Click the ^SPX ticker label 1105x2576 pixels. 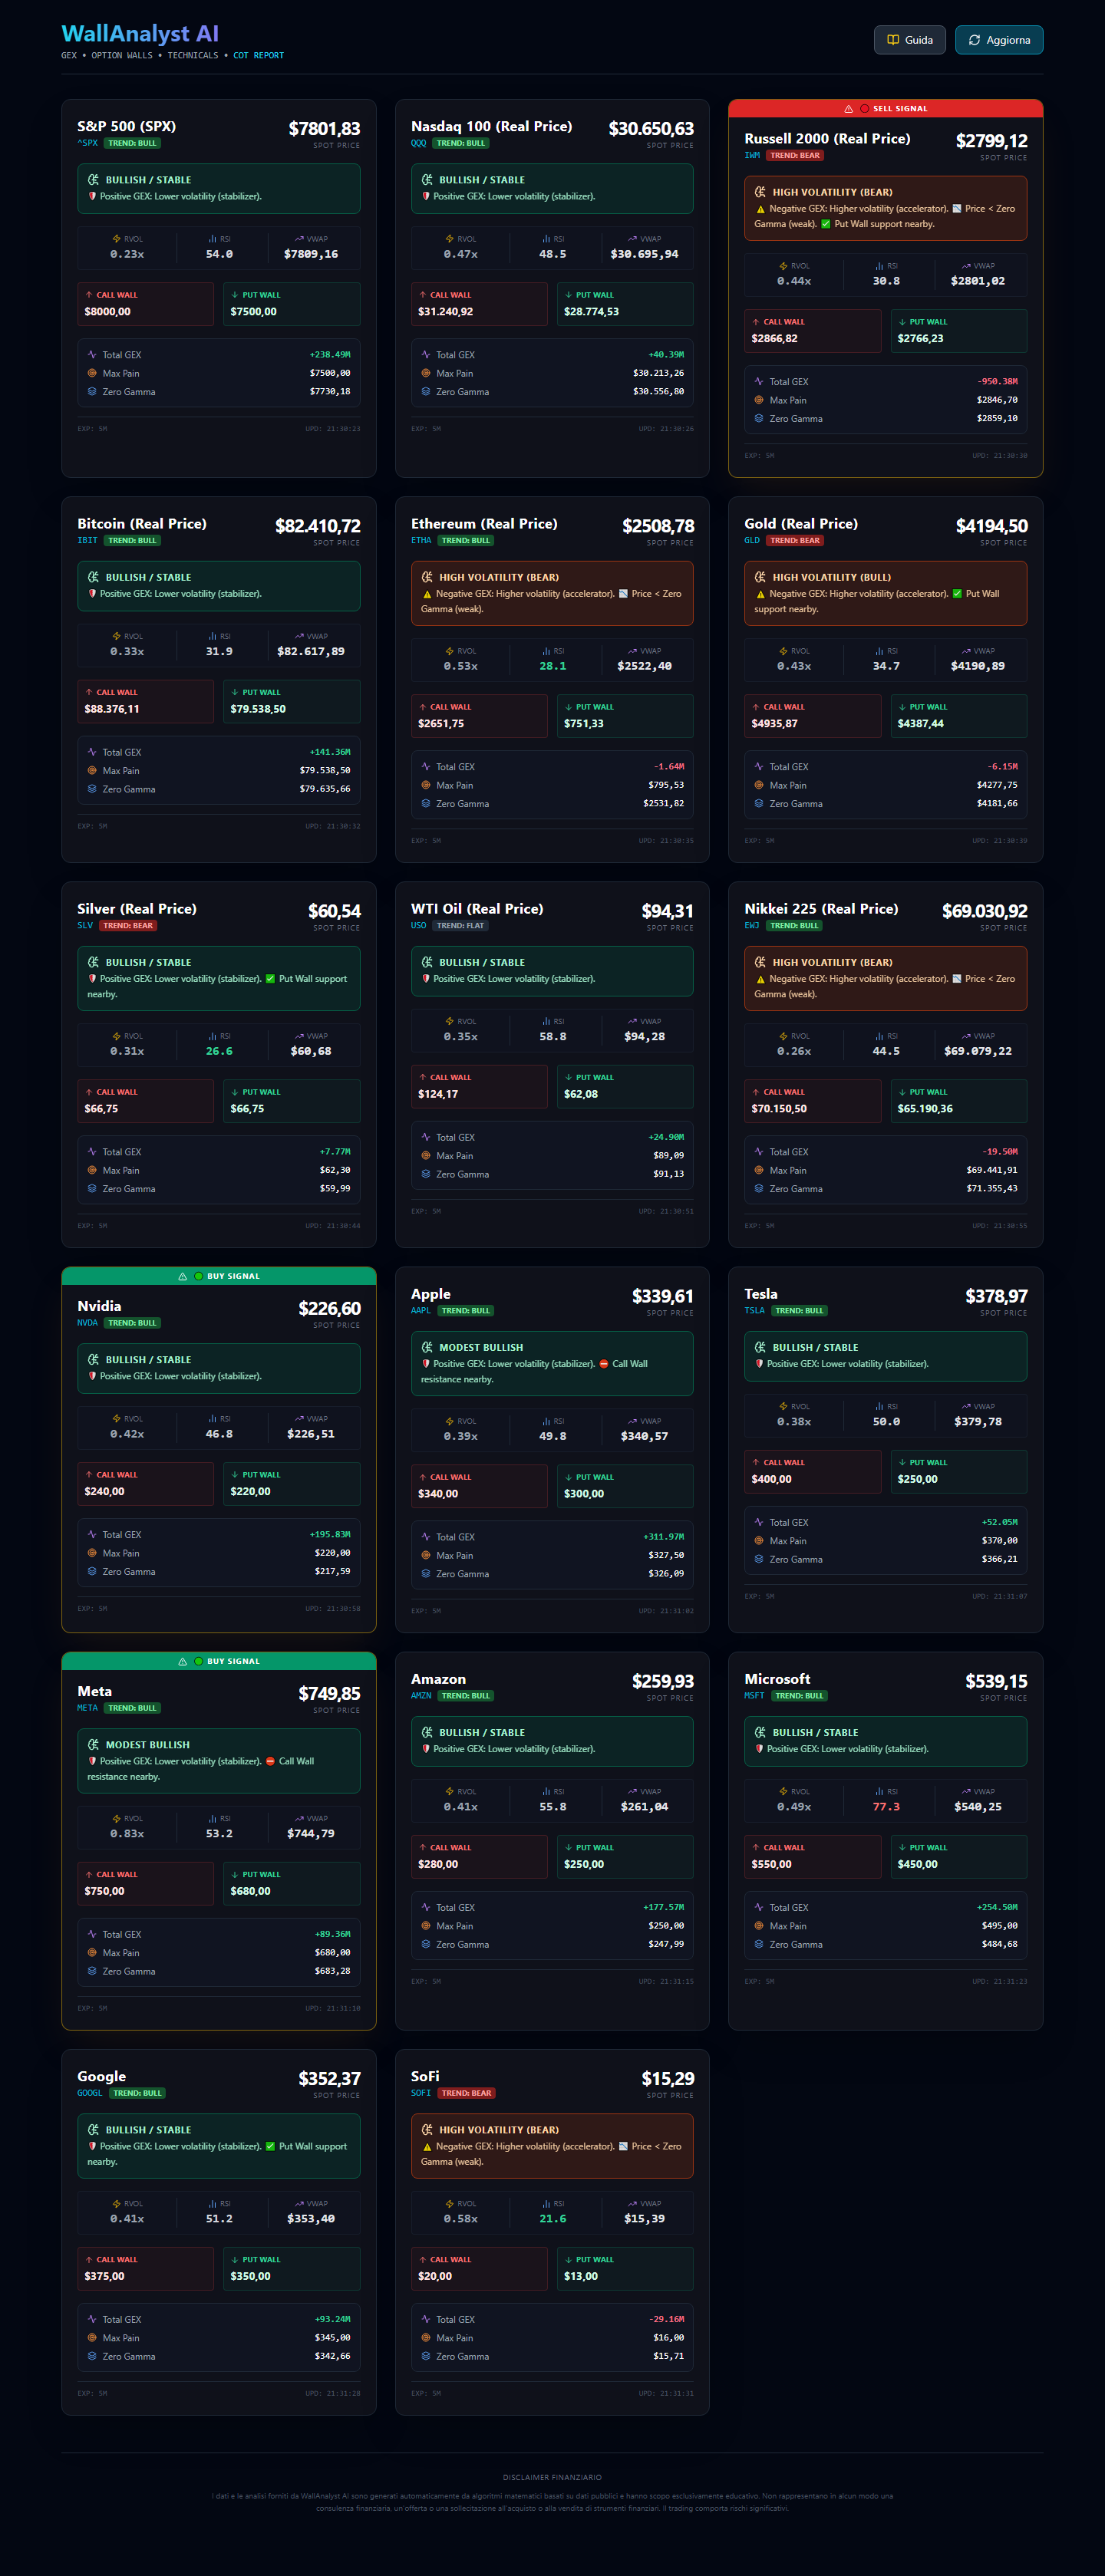click(x=88, y=143)
